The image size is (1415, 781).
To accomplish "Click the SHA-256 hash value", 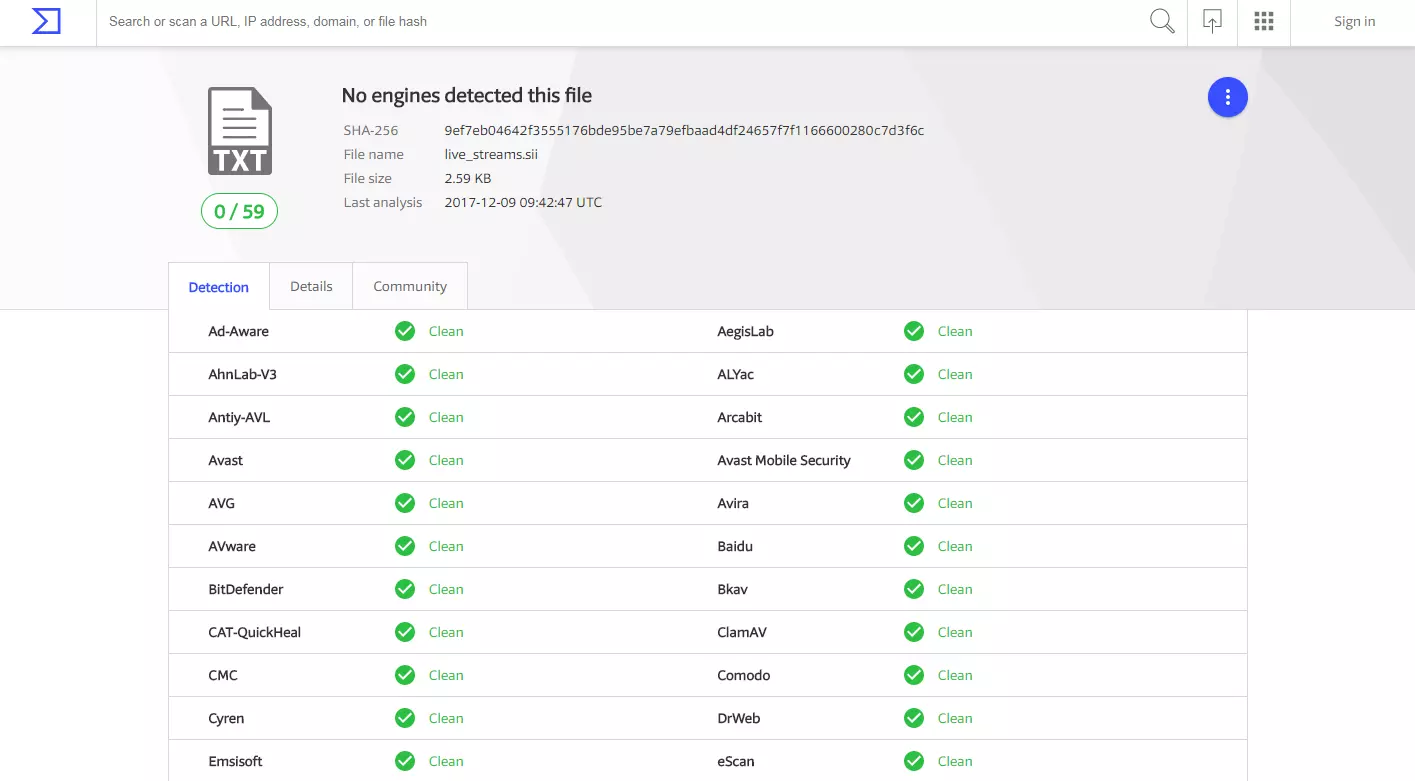I will (x=684, y=130).
